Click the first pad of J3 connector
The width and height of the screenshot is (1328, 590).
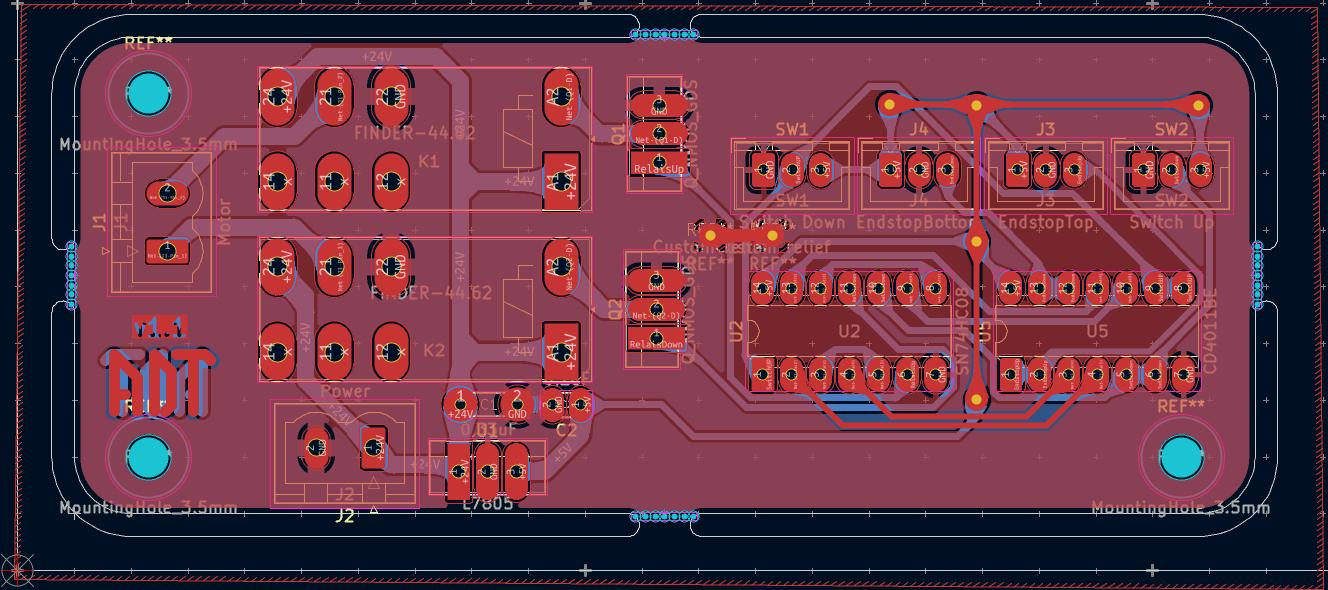(x=1017, y=166)
